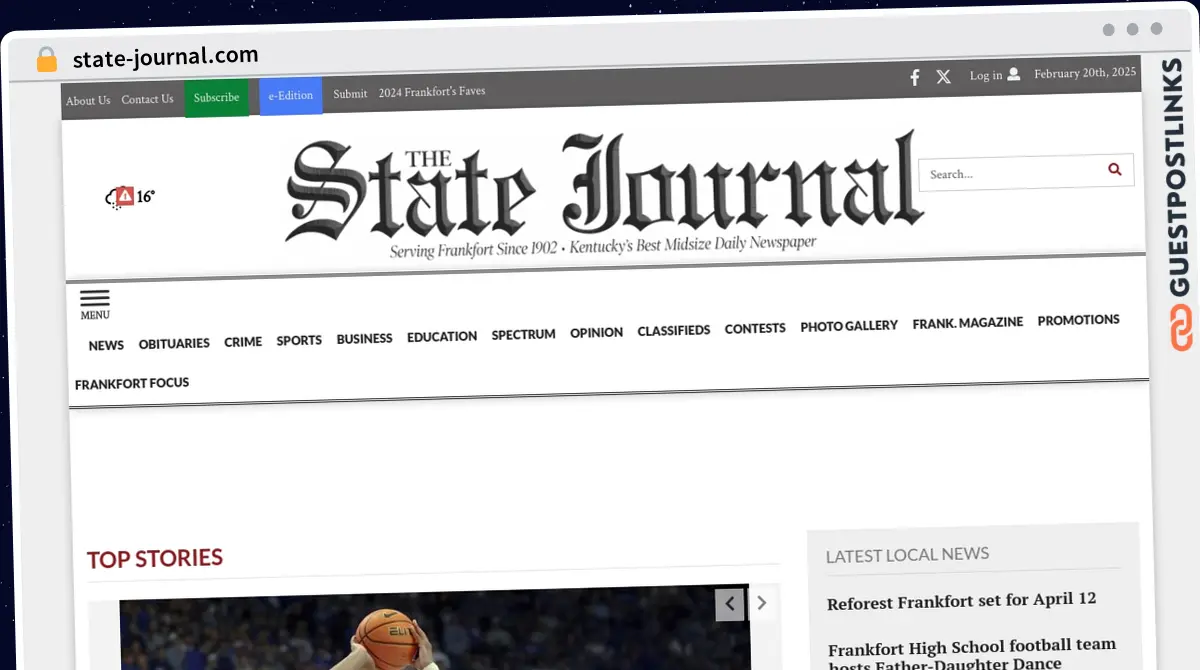Click the padlock icon beside URL
Viewport: 1200px width, 670px height.
47,59
